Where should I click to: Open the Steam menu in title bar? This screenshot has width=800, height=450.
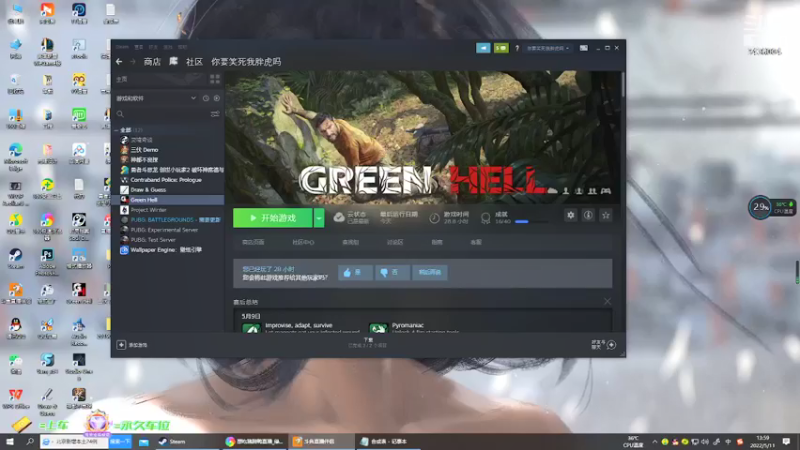point(122,47)
